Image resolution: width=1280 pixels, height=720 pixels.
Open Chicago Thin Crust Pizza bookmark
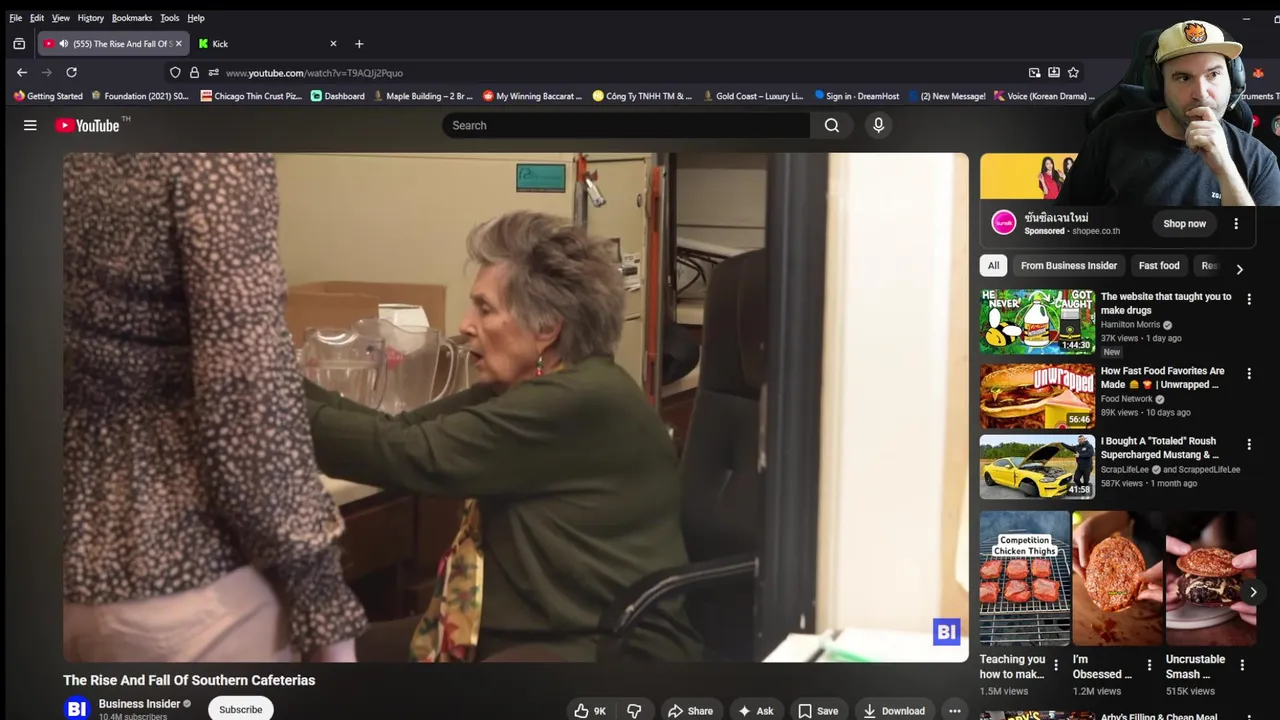pyautogui.click(x=251, y=96)
